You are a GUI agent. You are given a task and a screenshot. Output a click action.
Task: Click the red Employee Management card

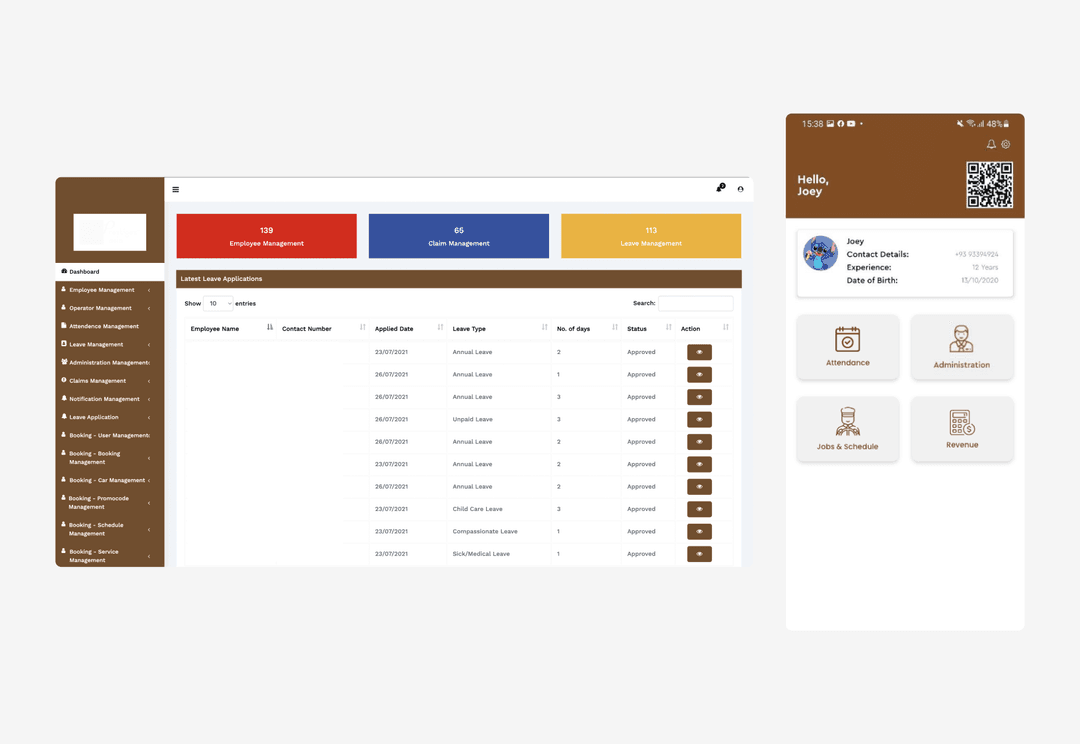tap(266, 236)
